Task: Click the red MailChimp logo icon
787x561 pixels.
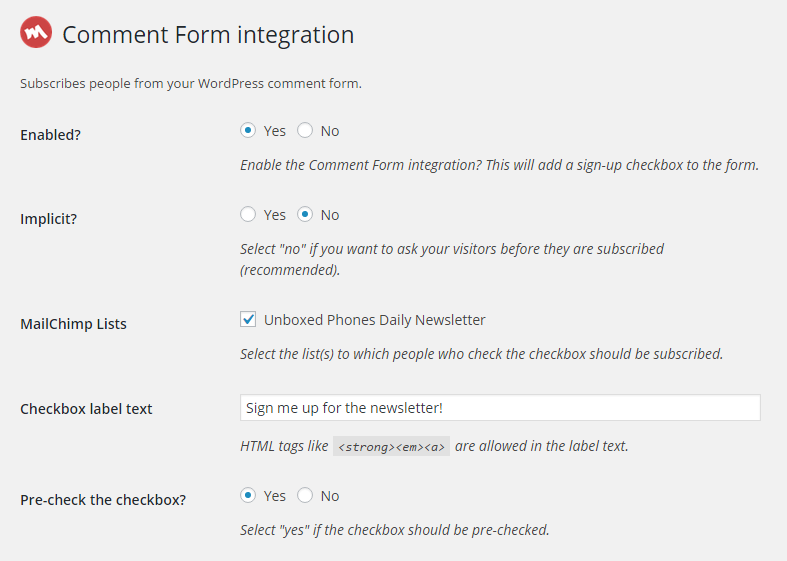Action: [x=36, y=32]
